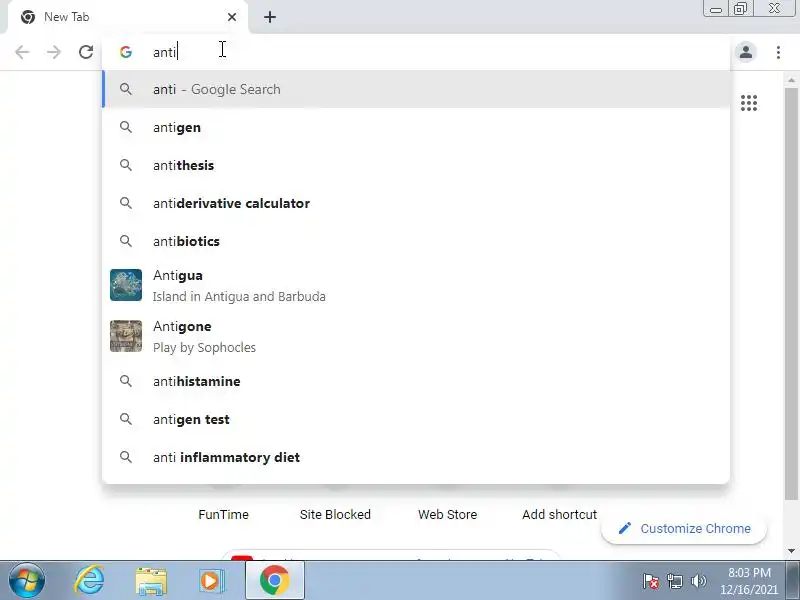Click search icon beside antigen test
This screenshot has width=800, height=600.
(126, 419)
